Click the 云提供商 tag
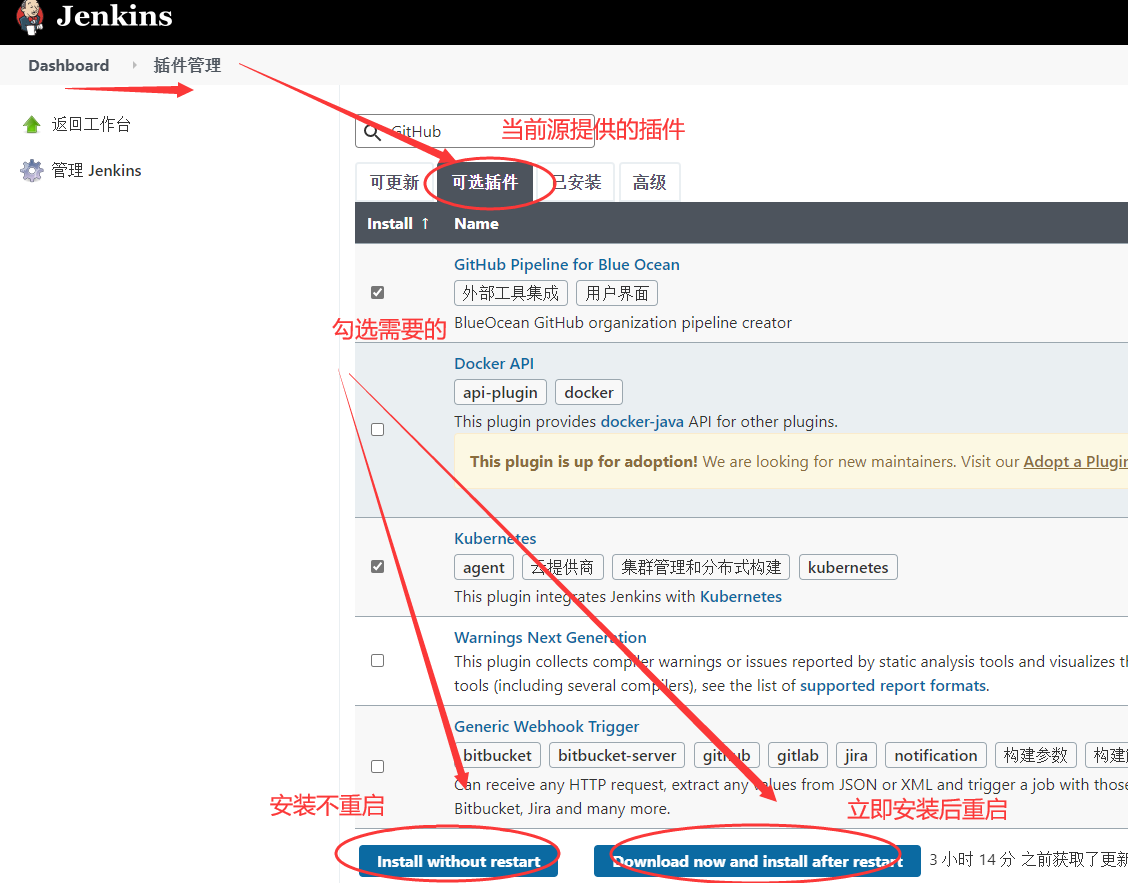 563,567
